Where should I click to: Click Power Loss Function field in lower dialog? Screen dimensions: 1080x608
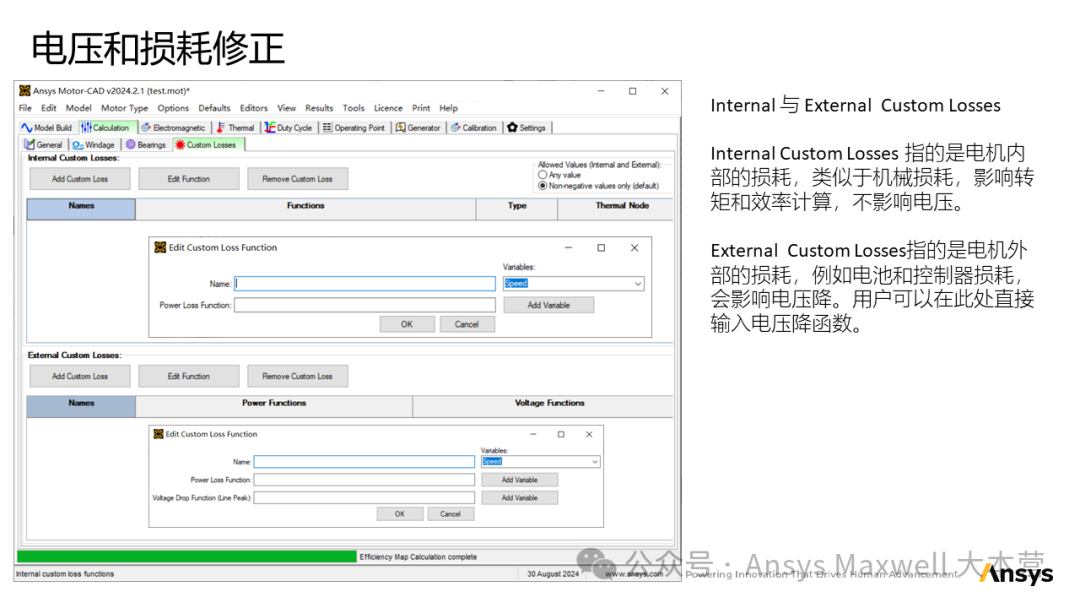(x=364, y=480)
